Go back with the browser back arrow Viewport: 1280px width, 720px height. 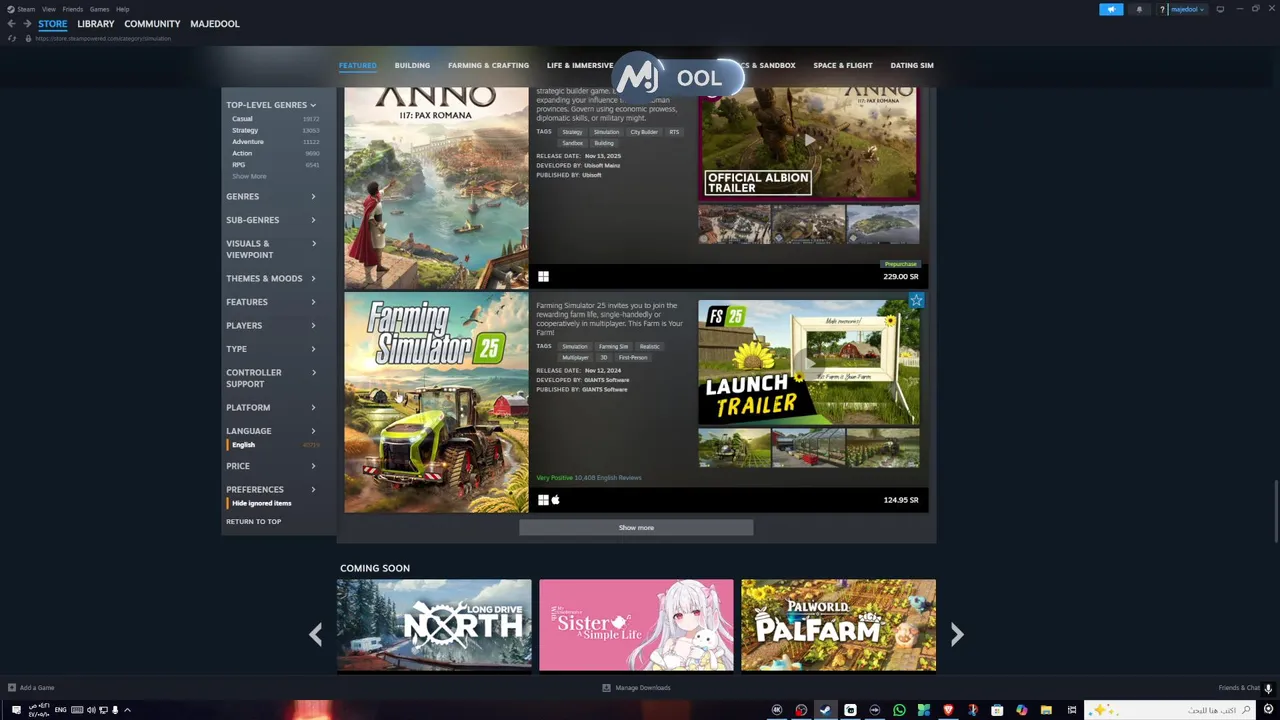[x=12, y=24]
